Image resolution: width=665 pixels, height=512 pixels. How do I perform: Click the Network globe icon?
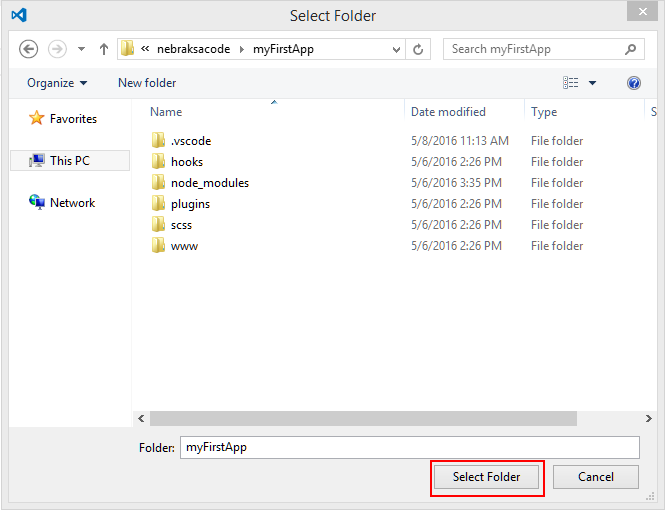(36, 202)
